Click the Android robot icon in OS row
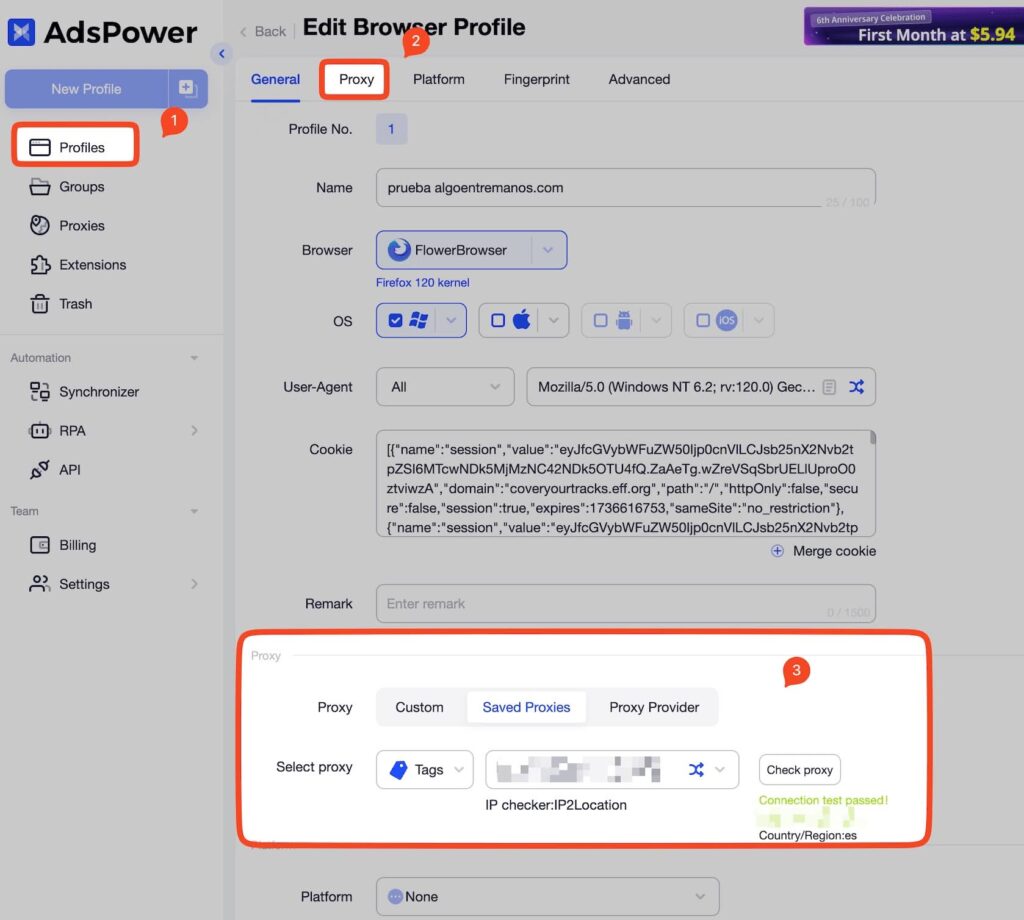The image size is (1024, 920). (x=624, y=320)
